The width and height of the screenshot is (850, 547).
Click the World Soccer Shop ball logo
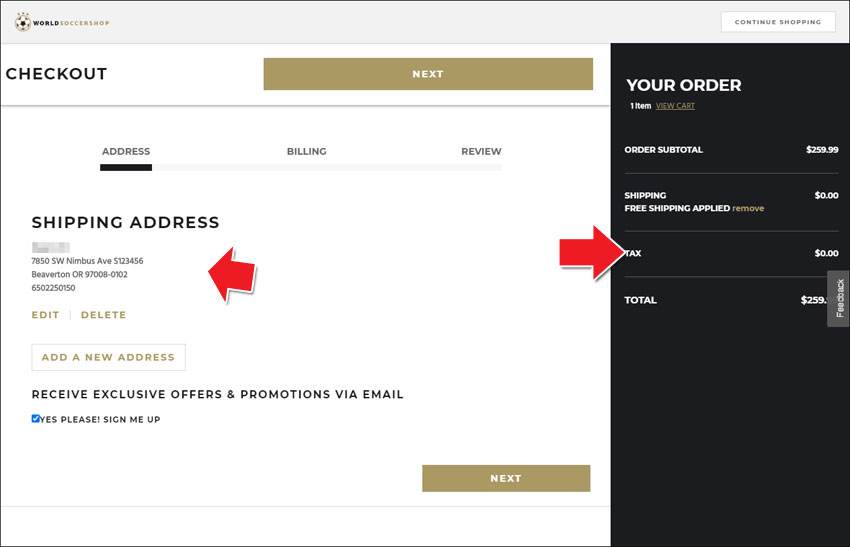tap(23, 22)
